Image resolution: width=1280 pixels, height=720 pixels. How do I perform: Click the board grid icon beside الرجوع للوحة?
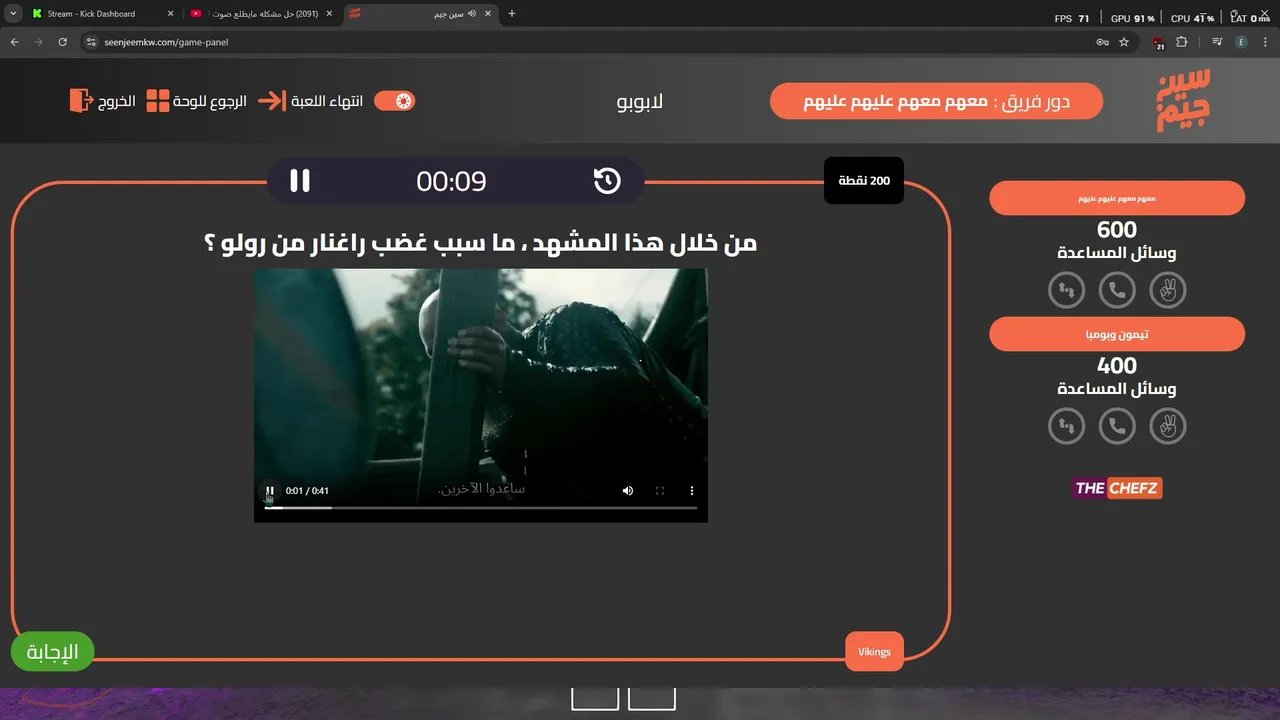point(158,101)
